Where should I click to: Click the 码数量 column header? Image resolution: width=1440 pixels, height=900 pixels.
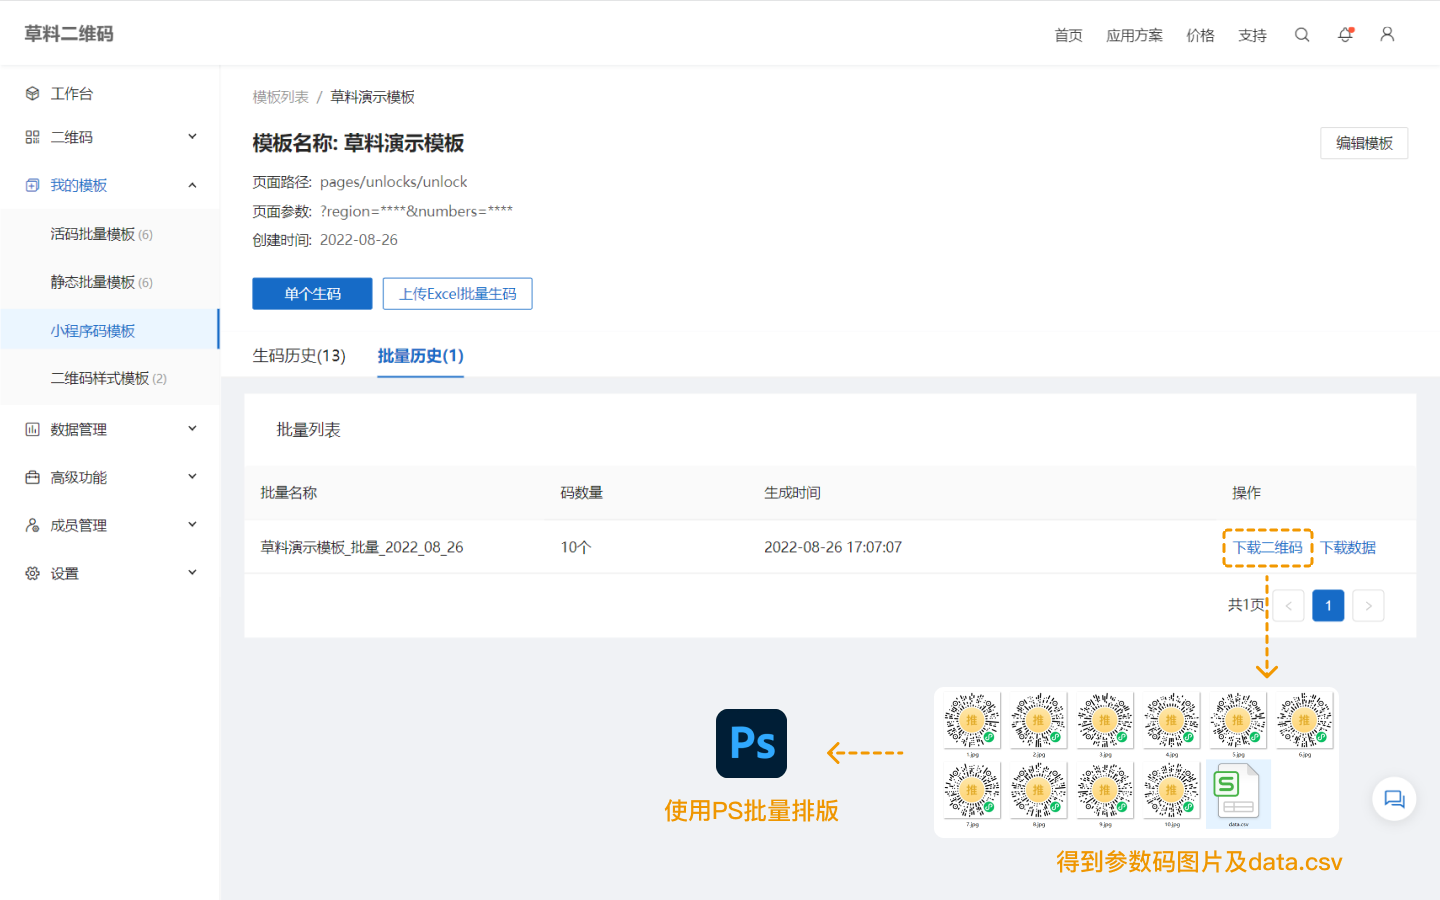pyautogui.click(x=582, y=493)
